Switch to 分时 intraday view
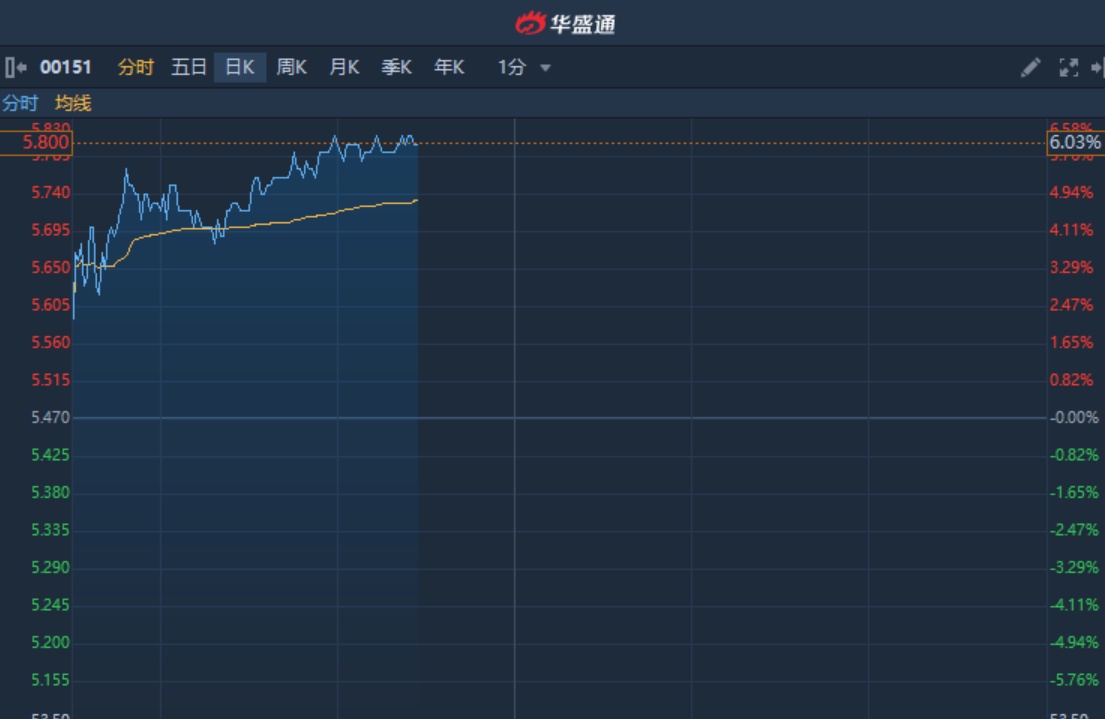1105x719 pixels. pos(136,68)
